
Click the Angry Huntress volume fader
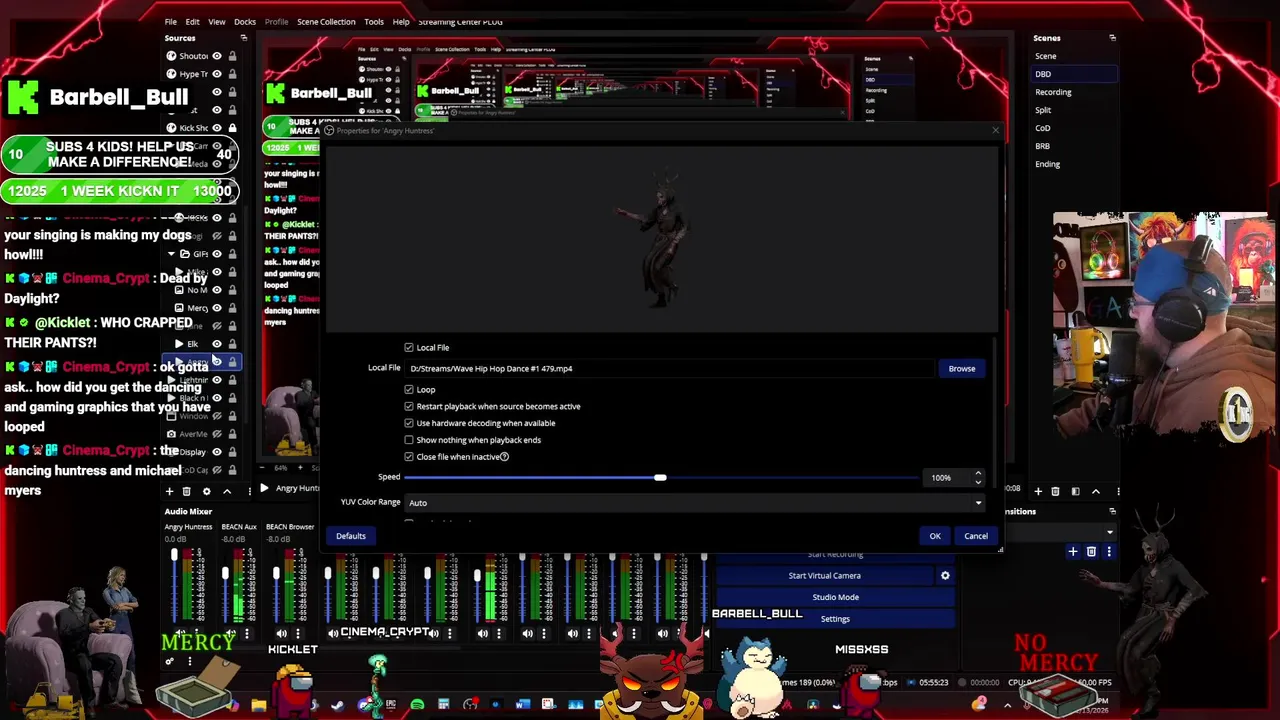174,556
